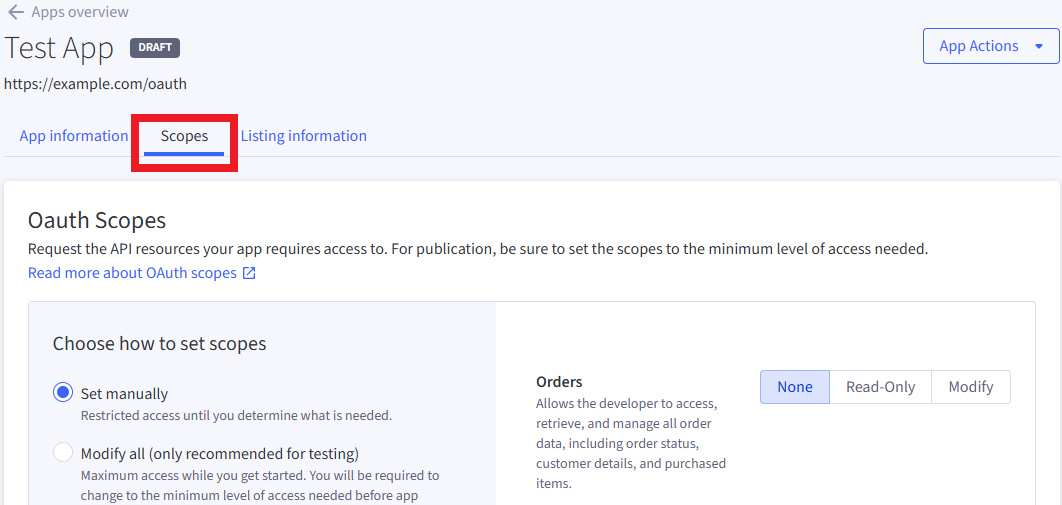Click the Choose how to set scopes heading
Viewport: 1062px width, 505px height.
159,344
